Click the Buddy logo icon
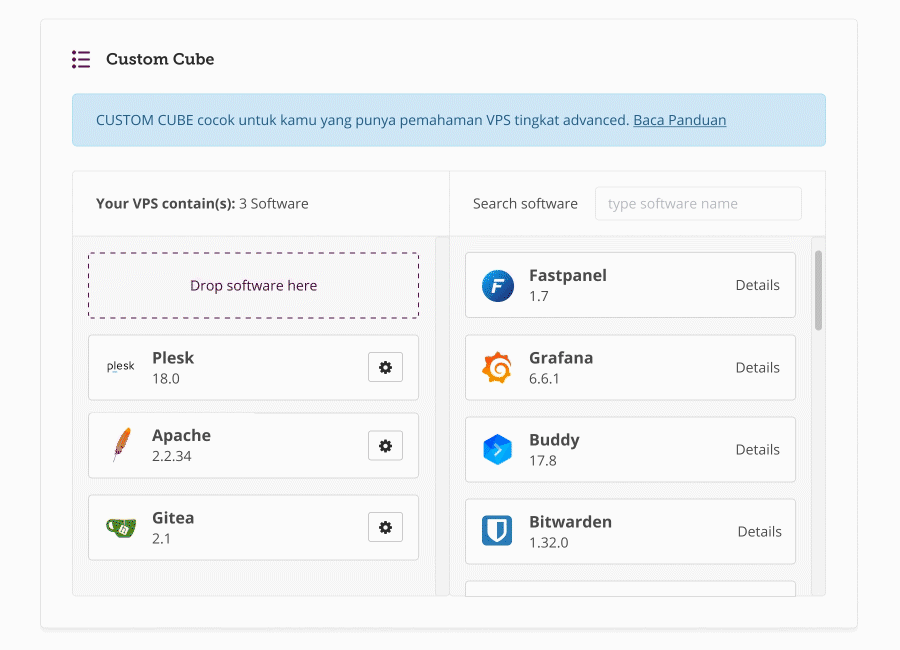This screenshot has width=900, height=650. pyautogui.click(x=497, y=450)
